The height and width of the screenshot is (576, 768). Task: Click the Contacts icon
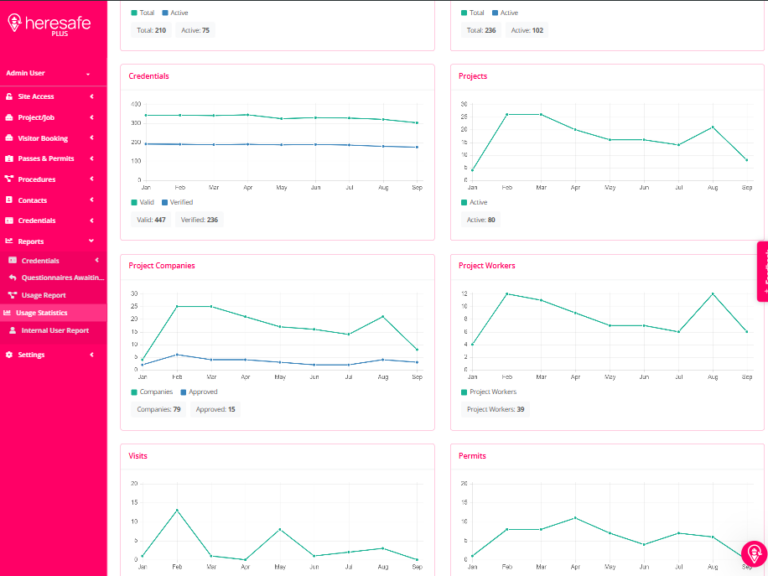9,200
